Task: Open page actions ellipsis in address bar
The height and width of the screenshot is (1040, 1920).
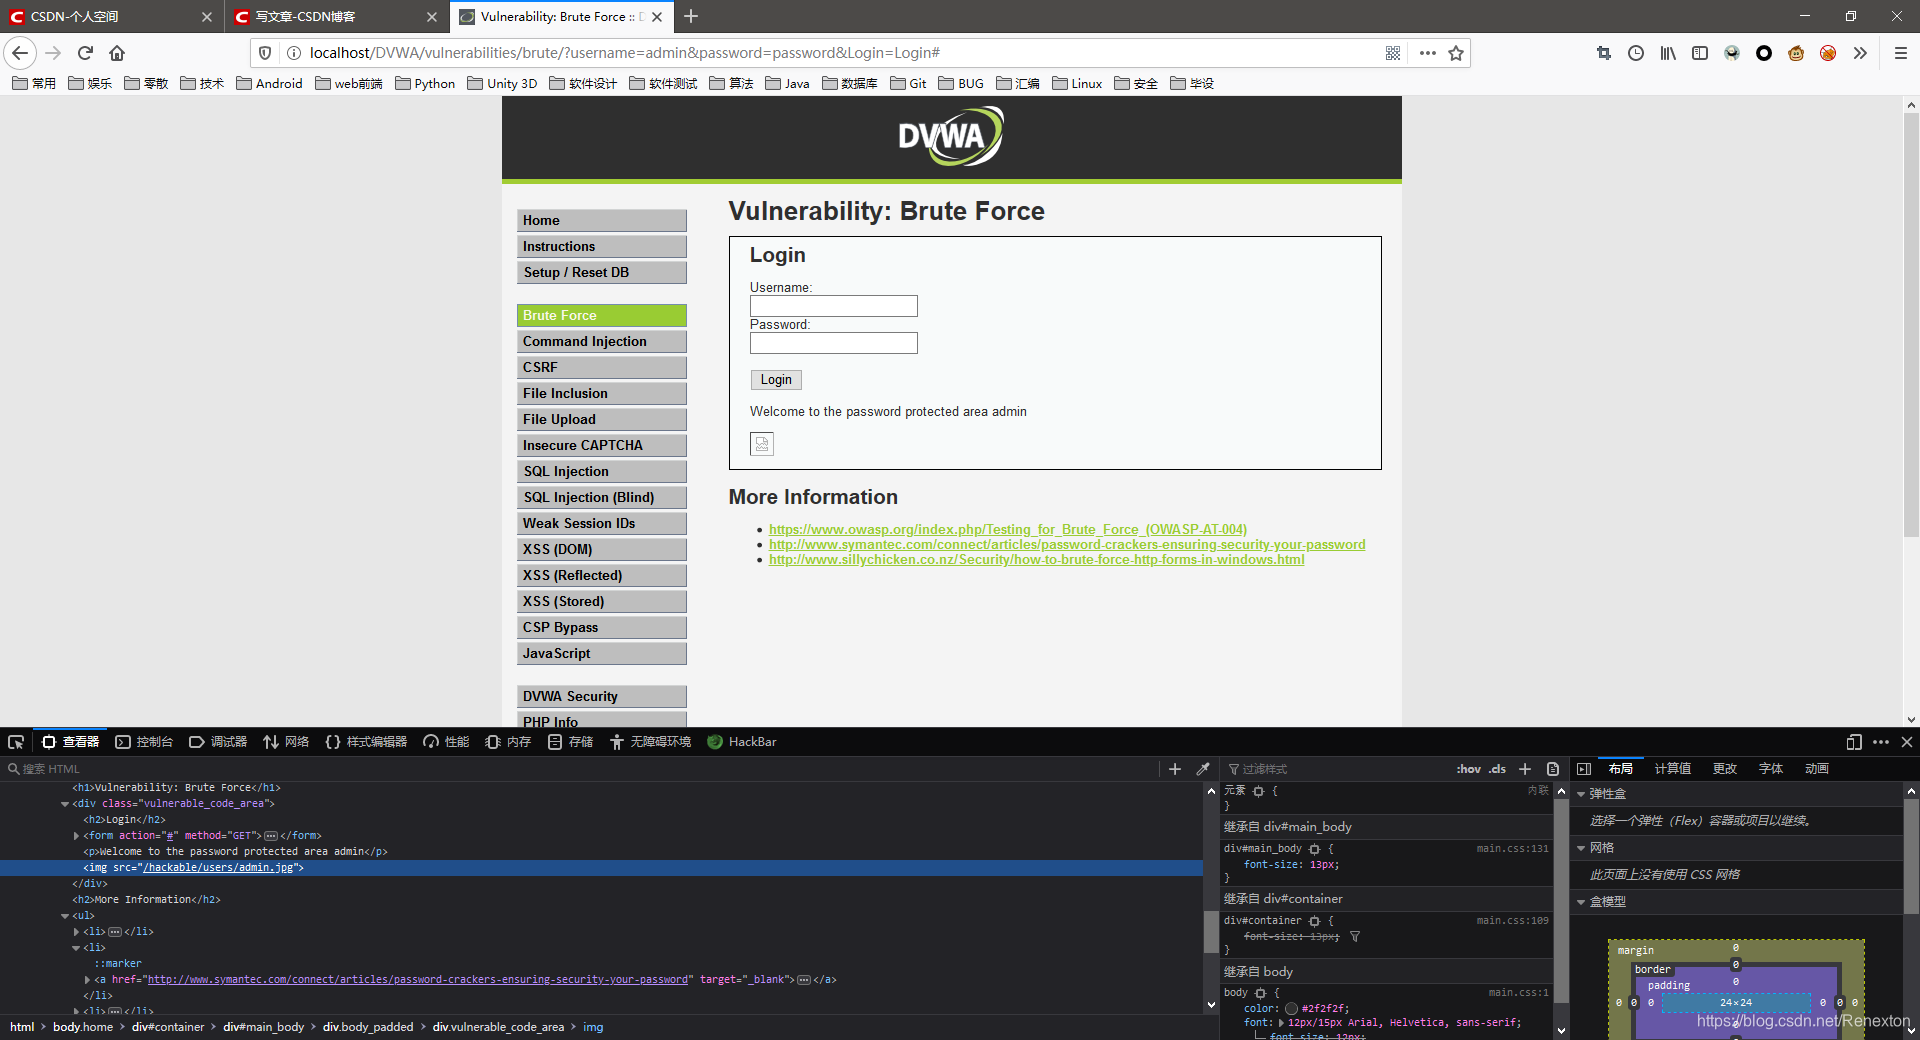Action: [x=1427, y=53]
